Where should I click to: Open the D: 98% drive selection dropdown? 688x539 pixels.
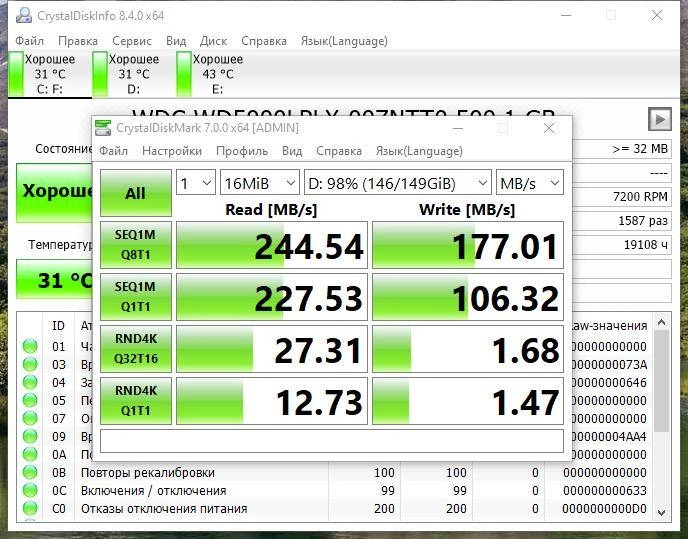point(398,183)
